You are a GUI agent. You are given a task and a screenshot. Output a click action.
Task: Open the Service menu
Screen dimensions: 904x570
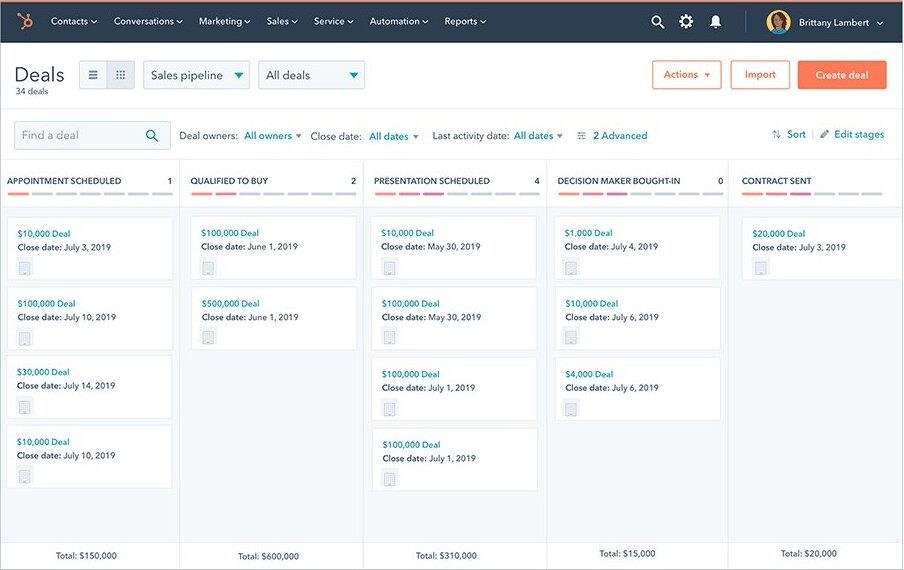tap(333, 21)
